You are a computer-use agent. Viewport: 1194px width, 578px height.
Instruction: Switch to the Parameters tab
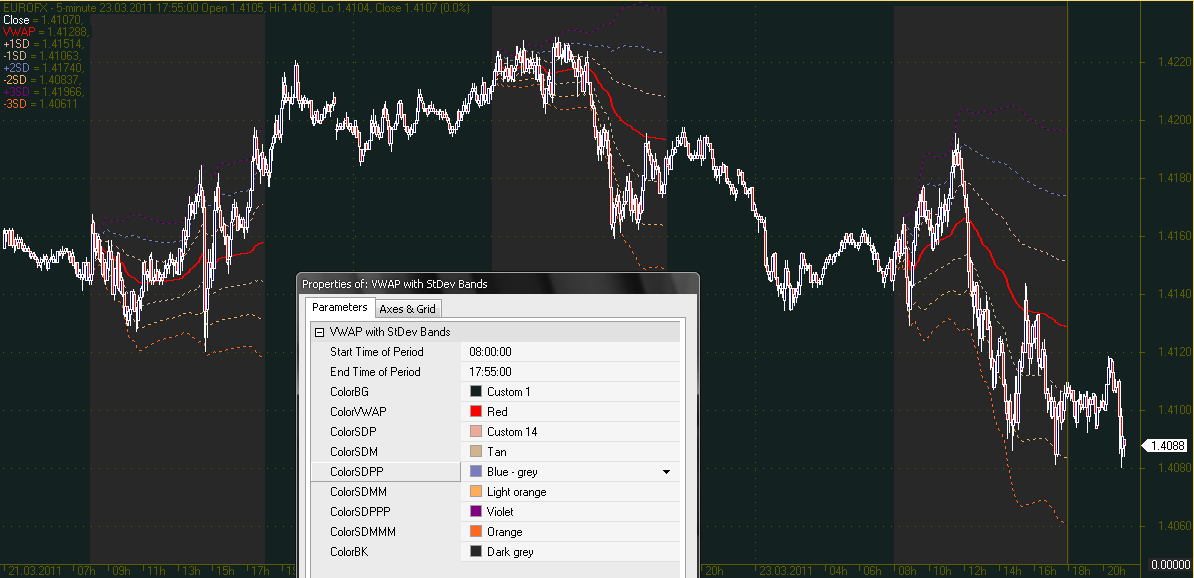[340, 307]
